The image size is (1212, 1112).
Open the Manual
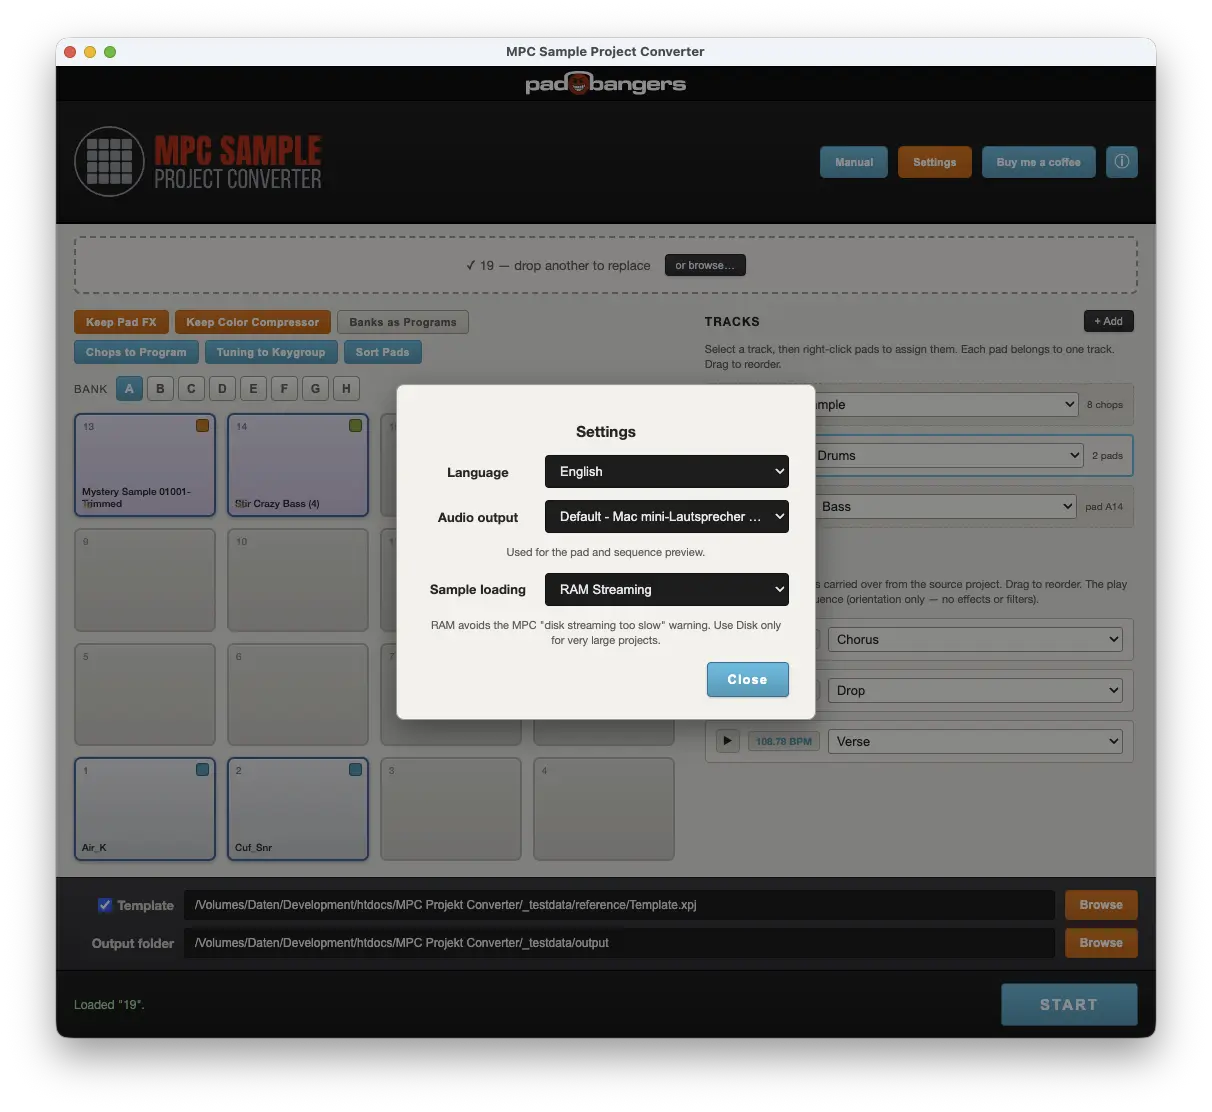(854, 162)
